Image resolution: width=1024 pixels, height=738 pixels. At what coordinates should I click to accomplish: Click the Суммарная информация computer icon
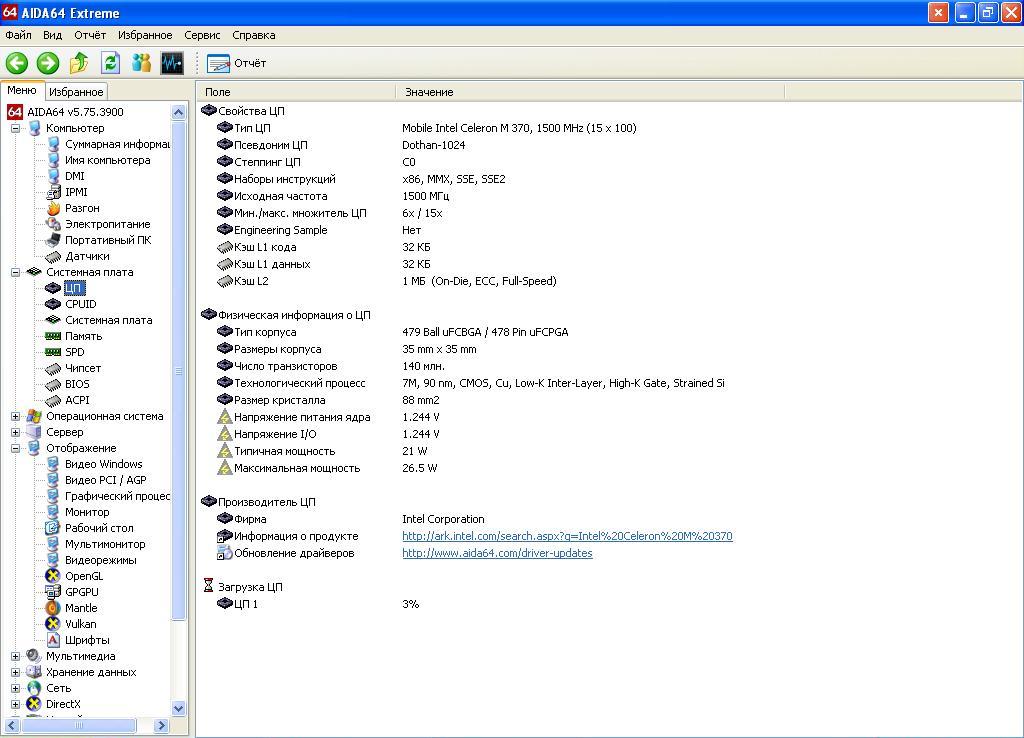pos(53,144)
